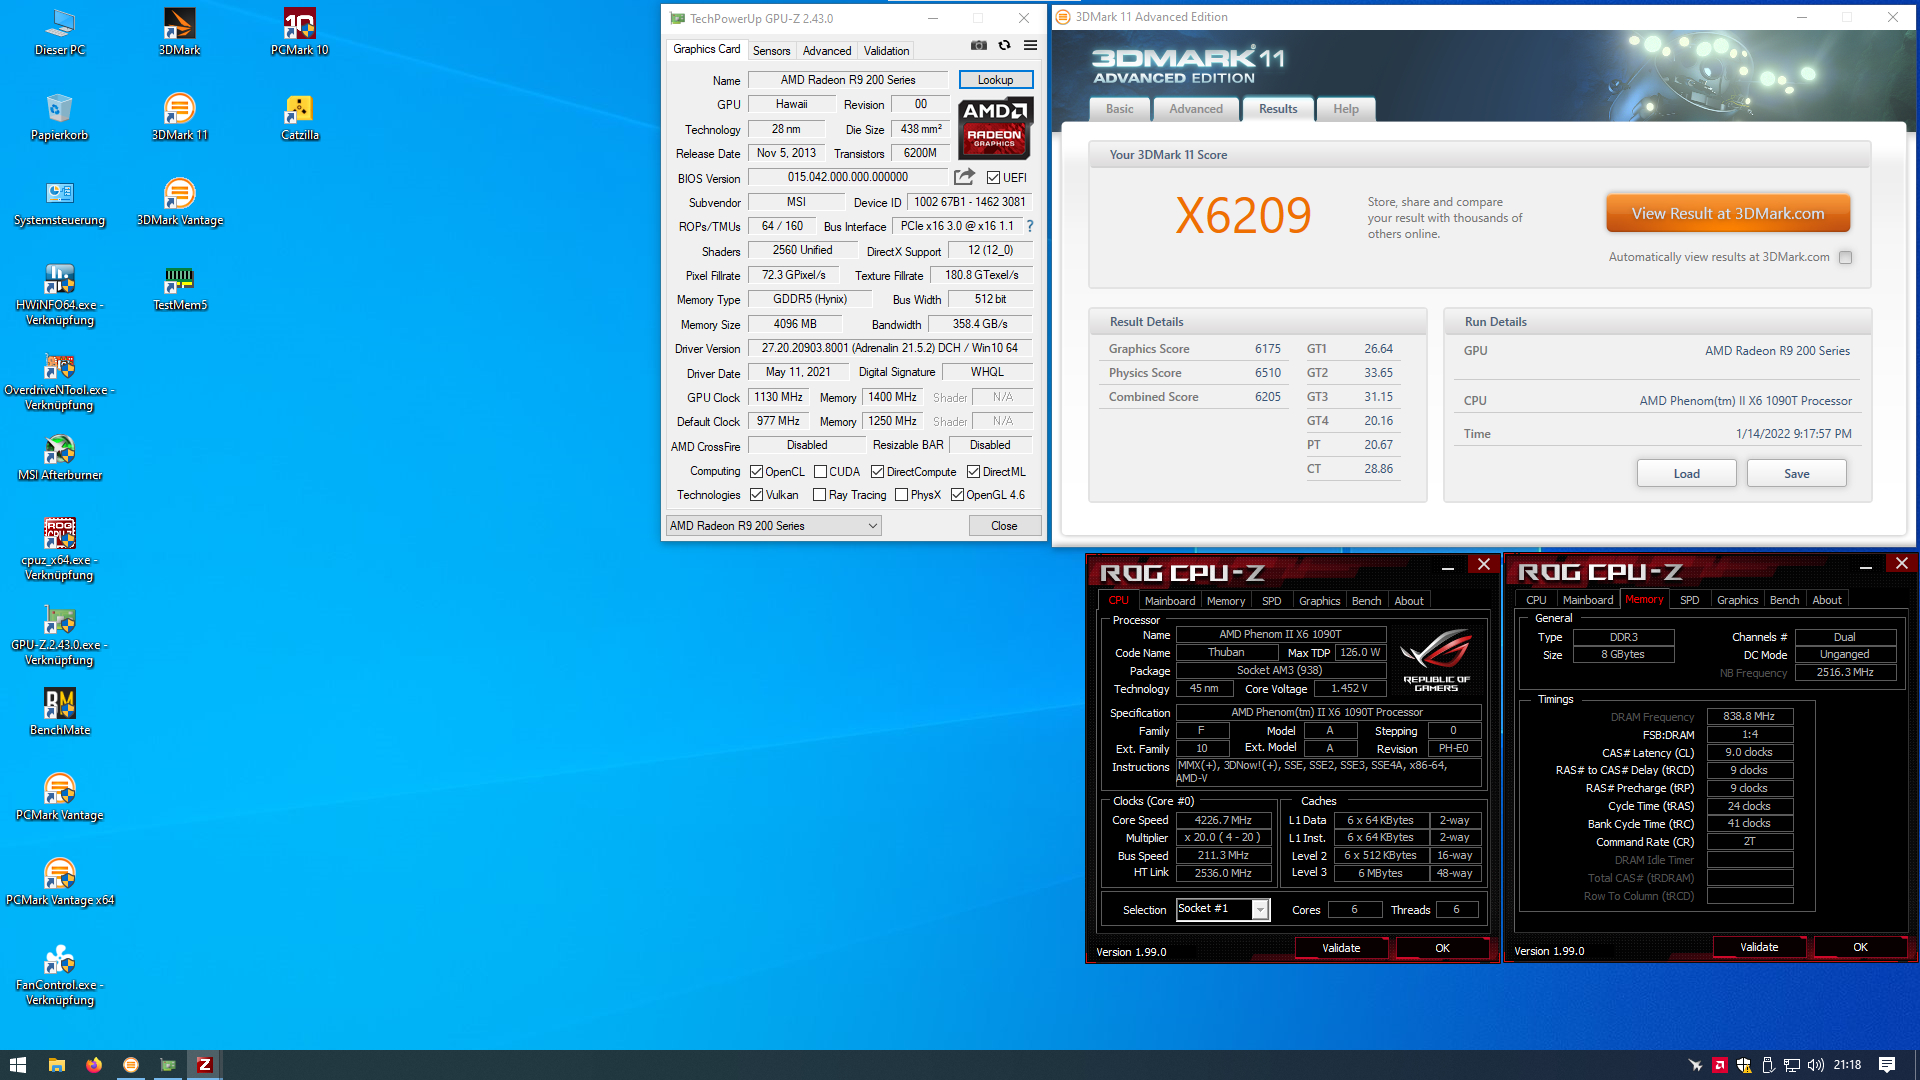The width and height of the screenshot is (1920, 1080).
Task: Click volume icon in system tray
Action: (1816, 1065)
